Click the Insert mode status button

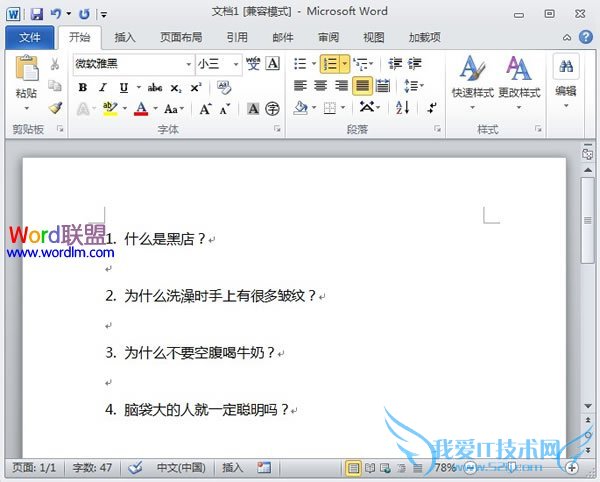tap(232, 467)
